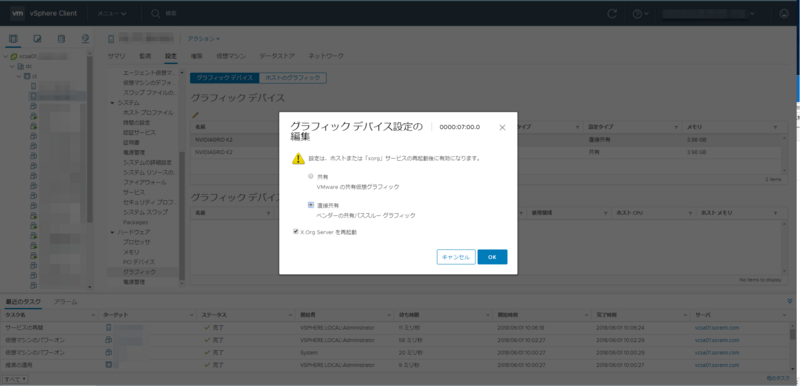Select 認証サービス settings item
Viewport: 800px width, 386px height.
point(139,133)
